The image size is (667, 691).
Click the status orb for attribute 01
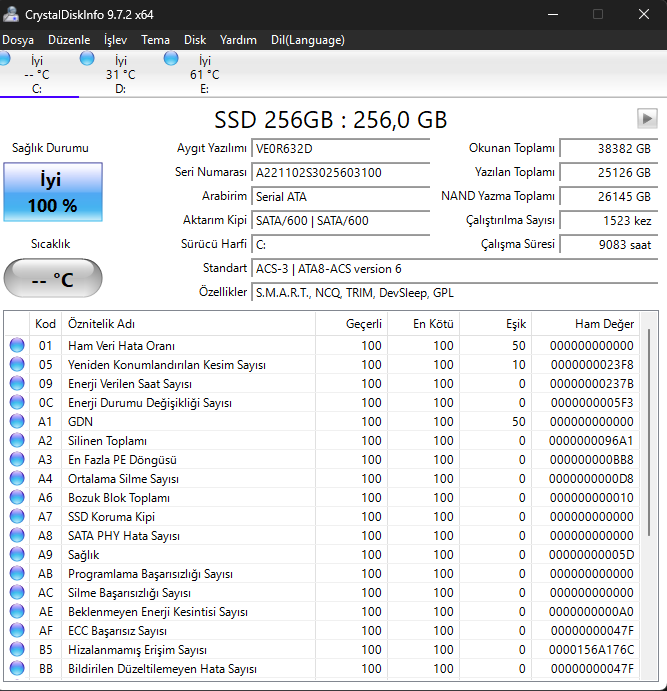tap(17, 345)
